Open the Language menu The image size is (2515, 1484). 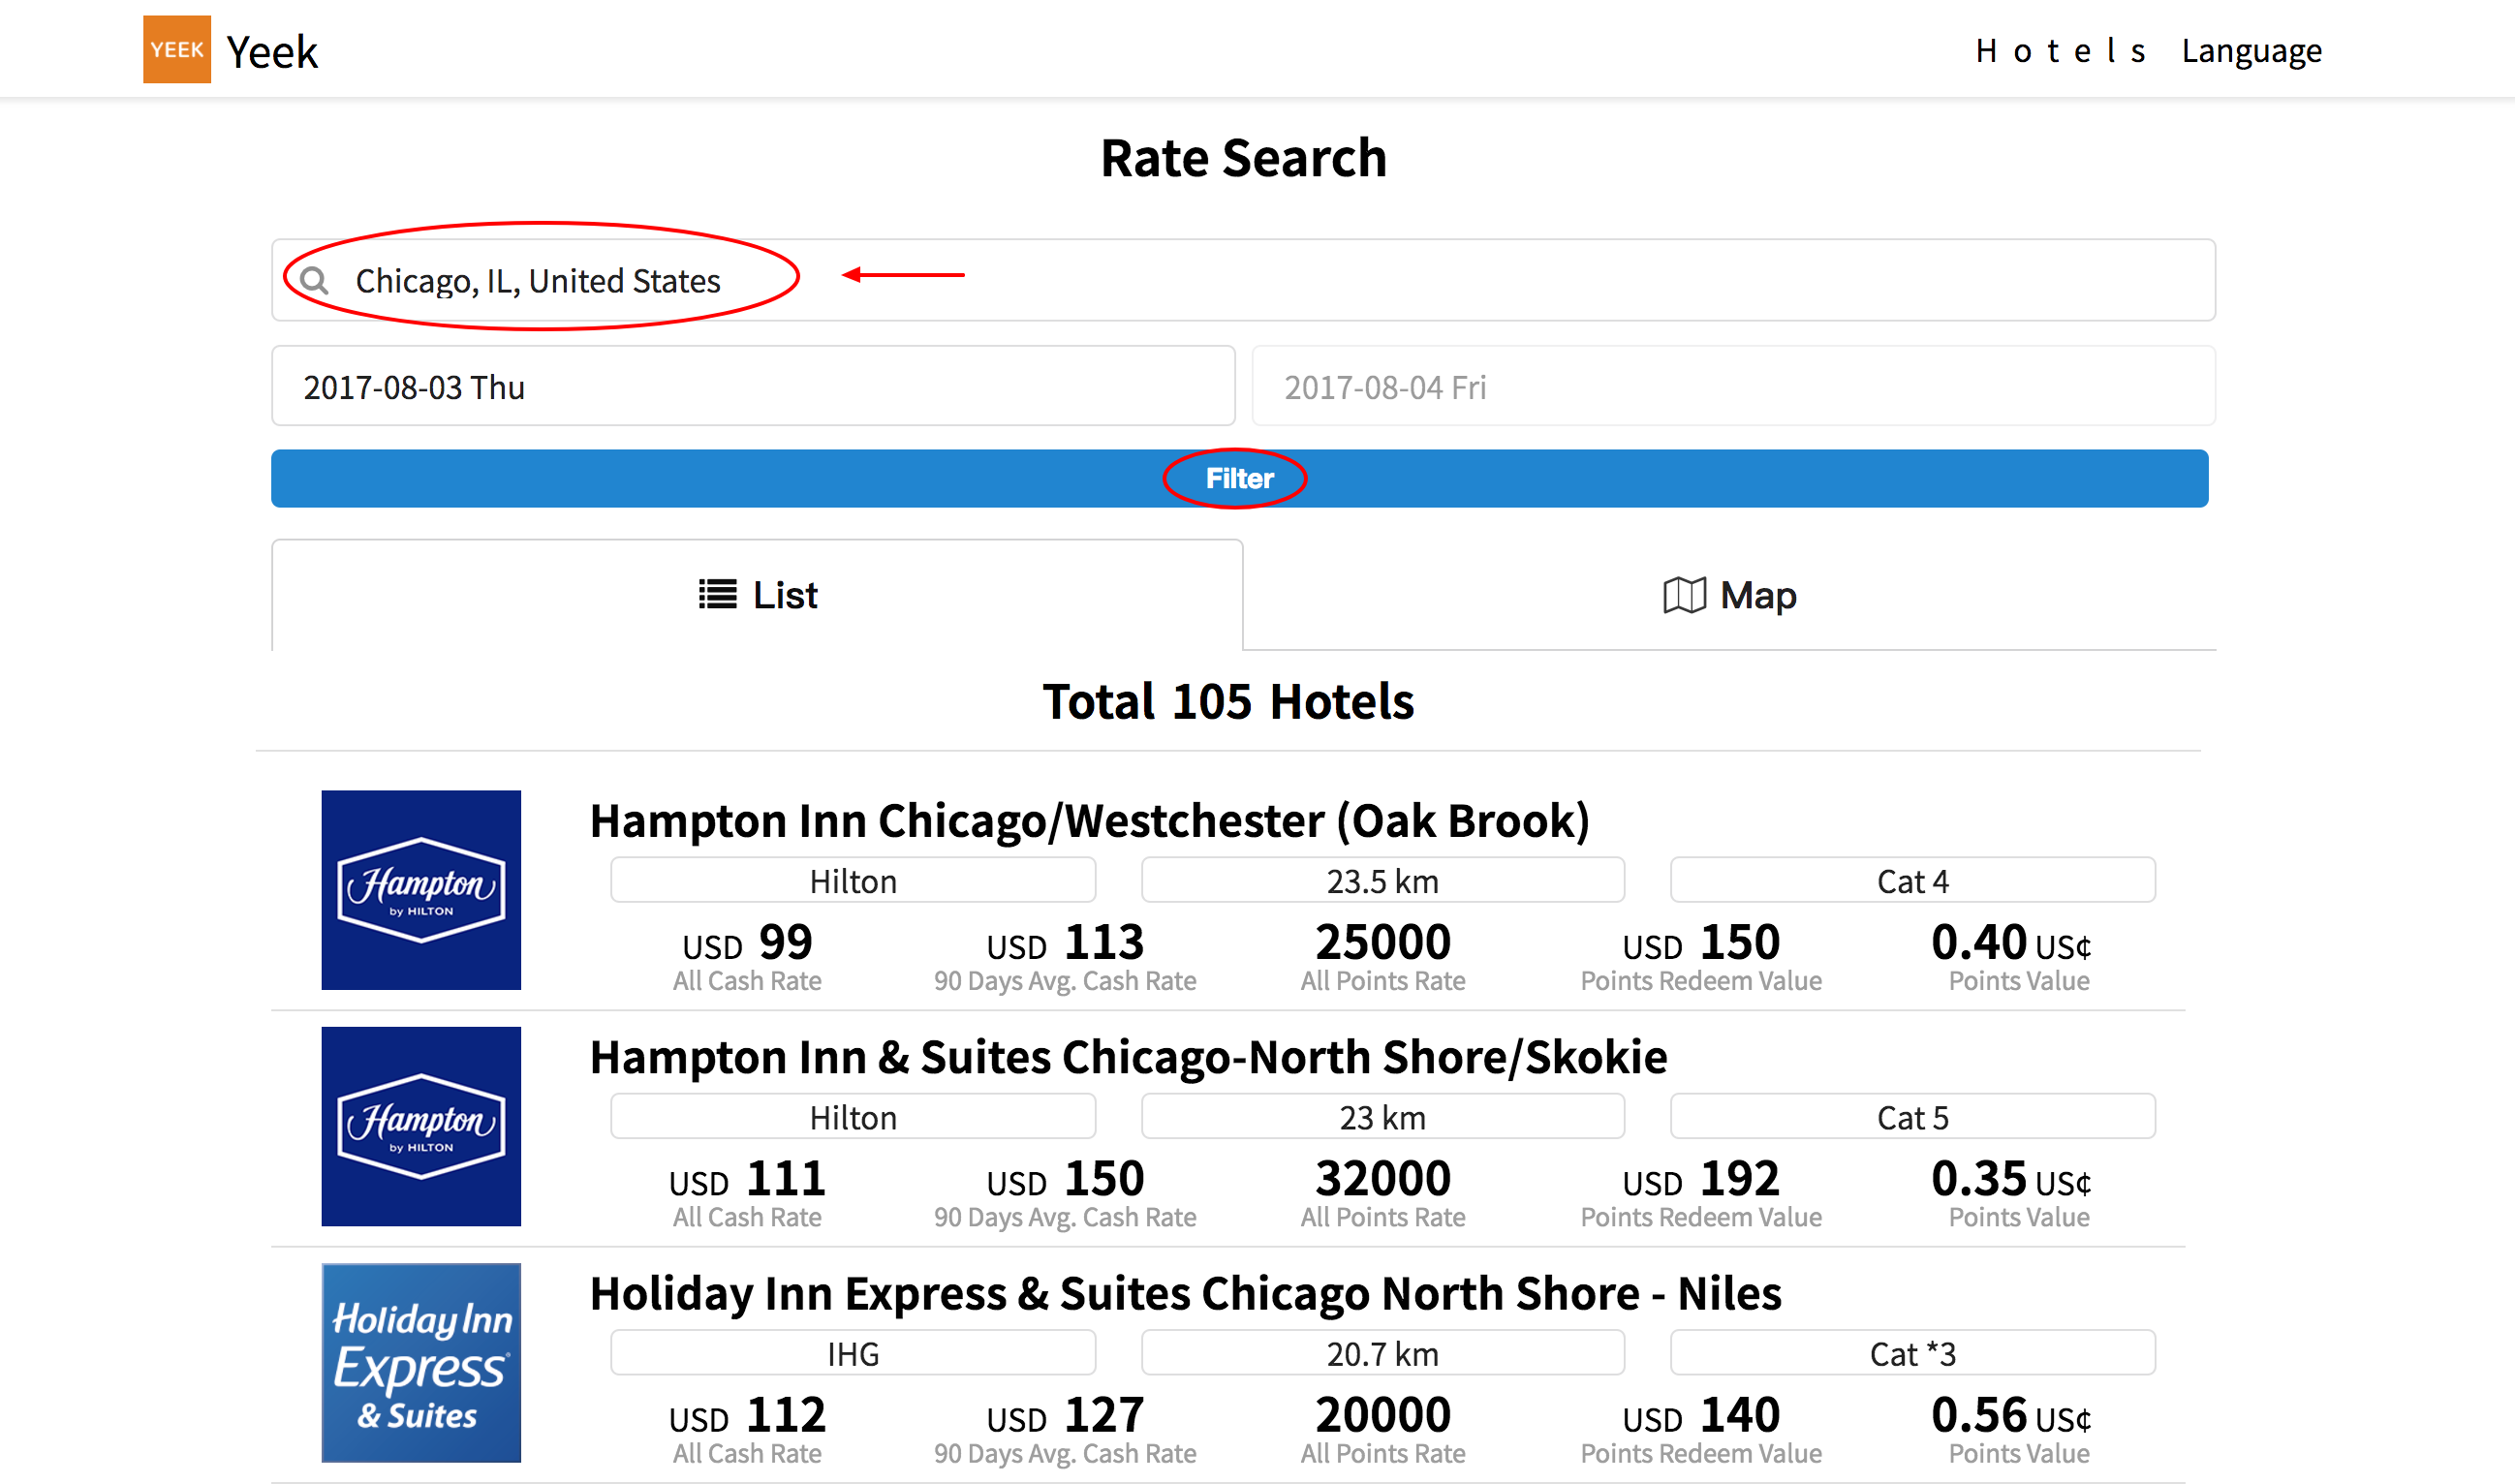[2251, 51]
